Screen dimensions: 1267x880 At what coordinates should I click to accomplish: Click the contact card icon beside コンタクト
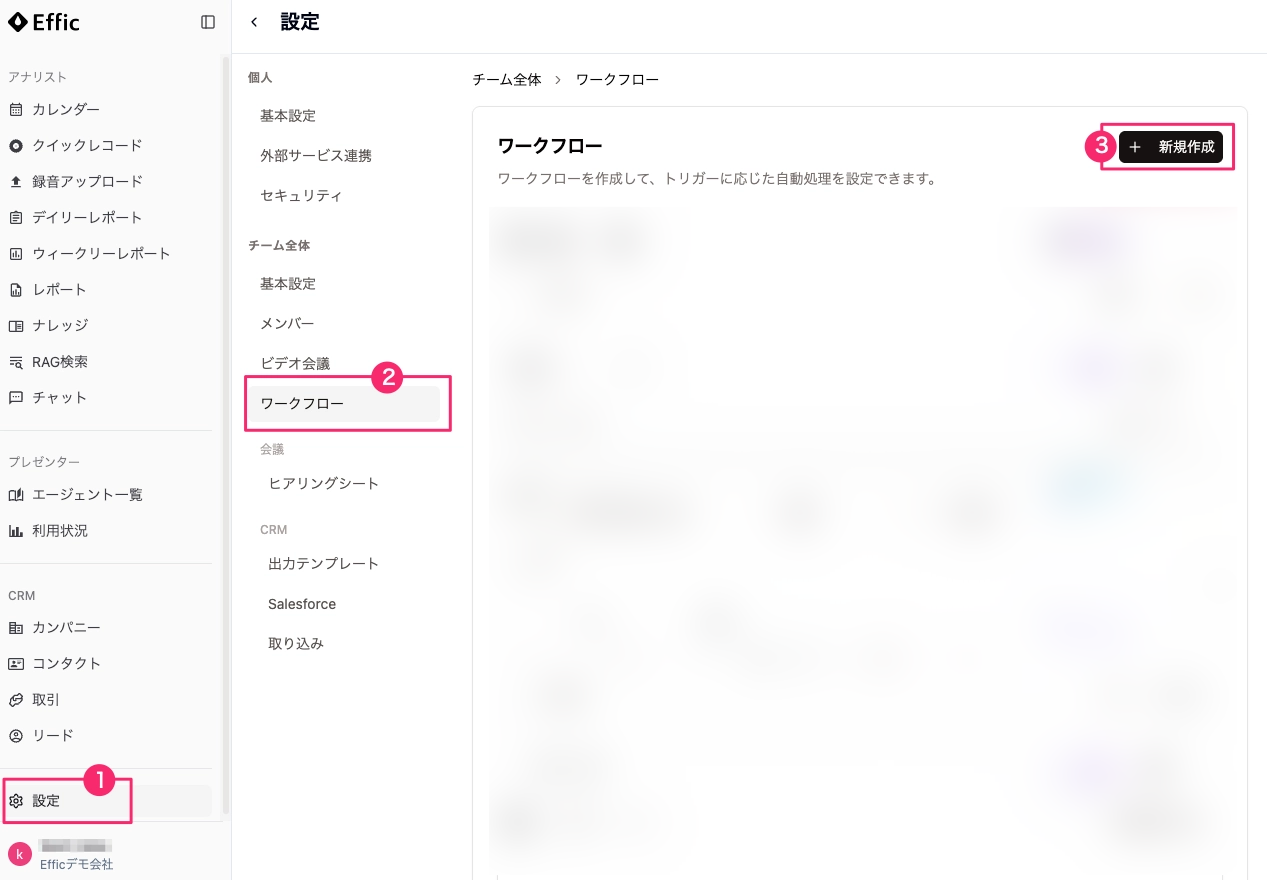[16, 663]
